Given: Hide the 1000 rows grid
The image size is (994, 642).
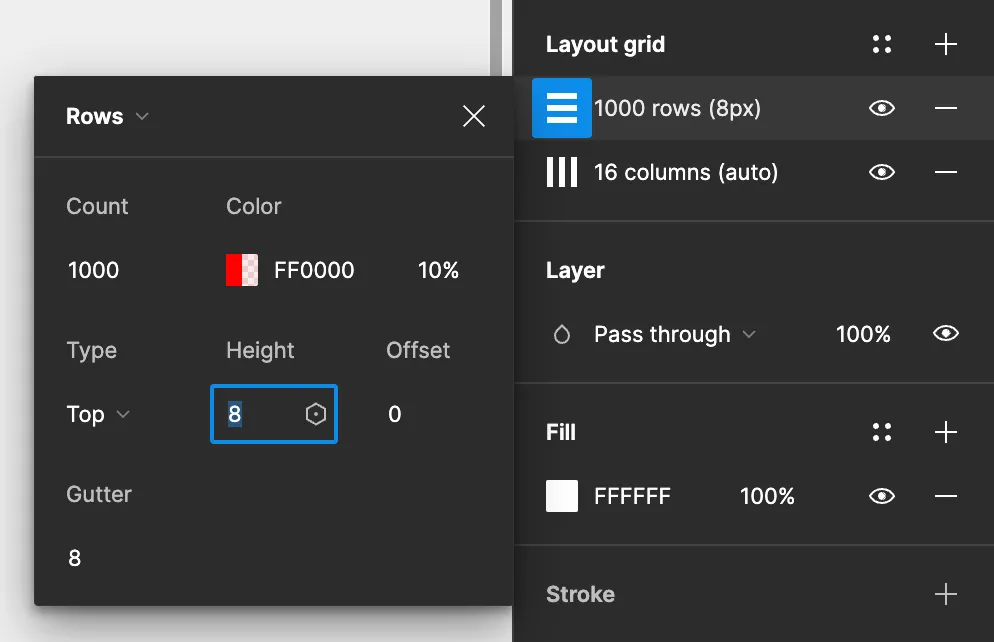Looking at the screenshot, I should [x=881, y=108].
